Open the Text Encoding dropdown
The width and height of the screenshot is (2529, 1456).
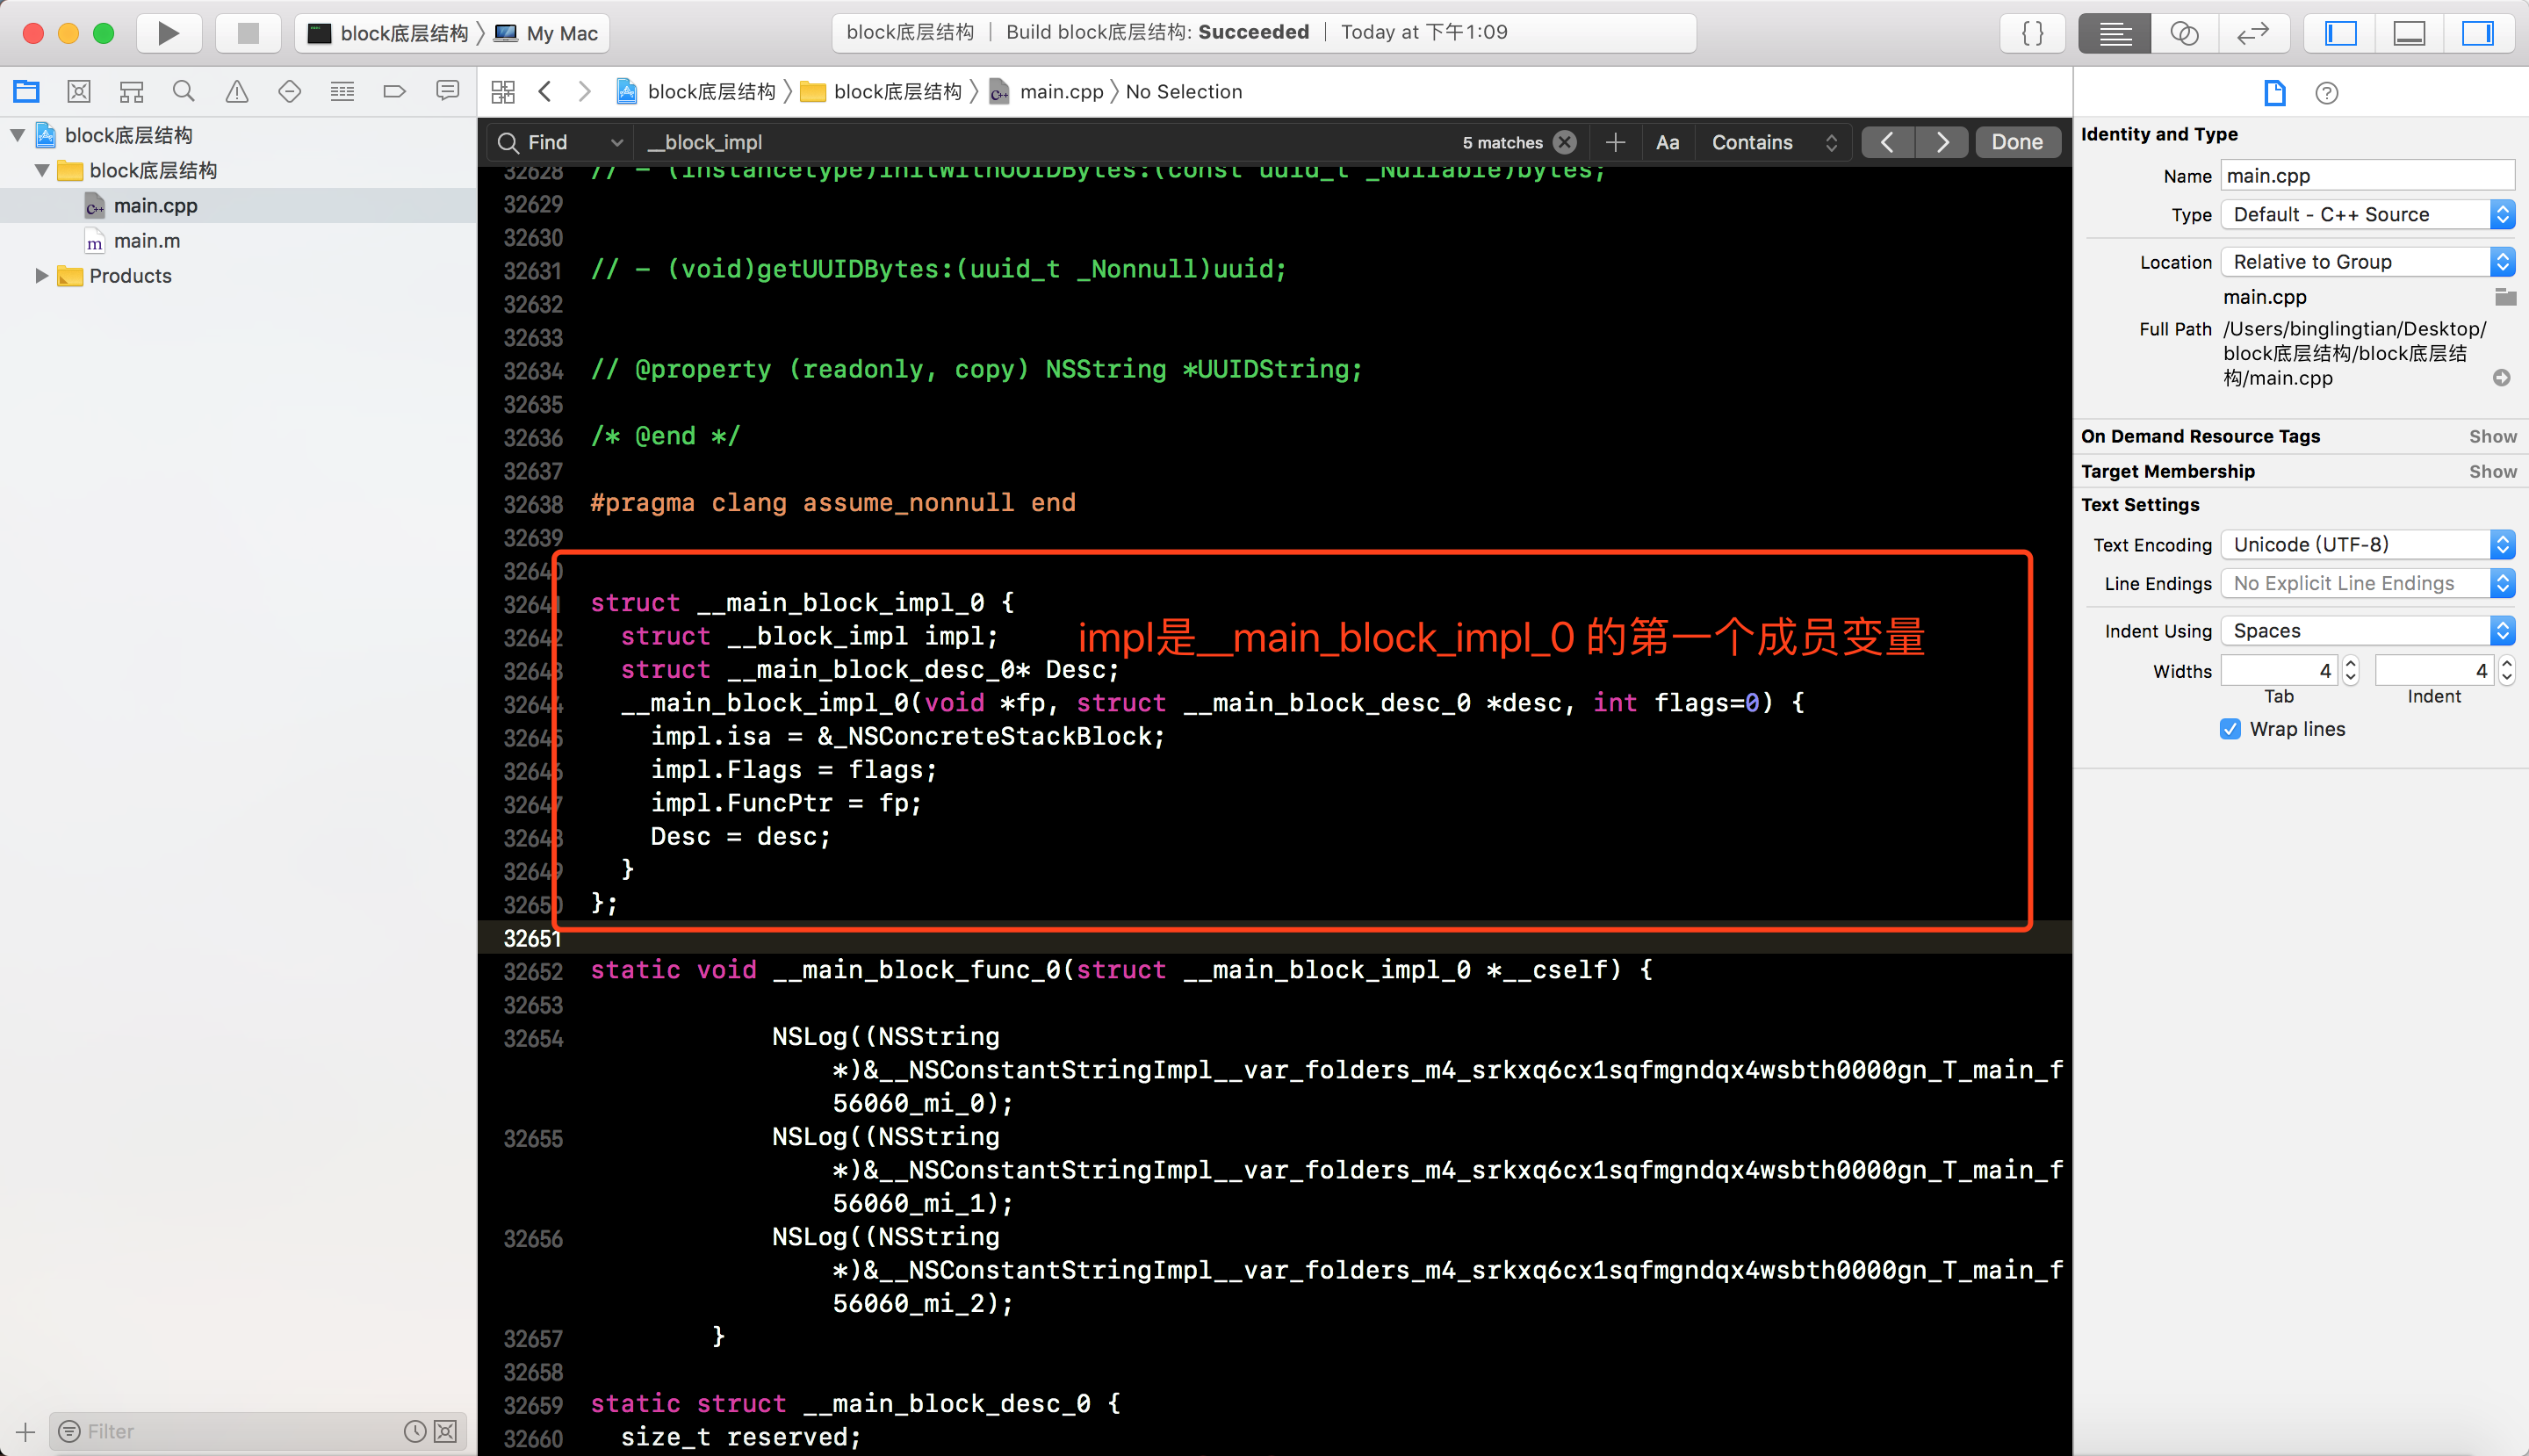coord(2367,544)
